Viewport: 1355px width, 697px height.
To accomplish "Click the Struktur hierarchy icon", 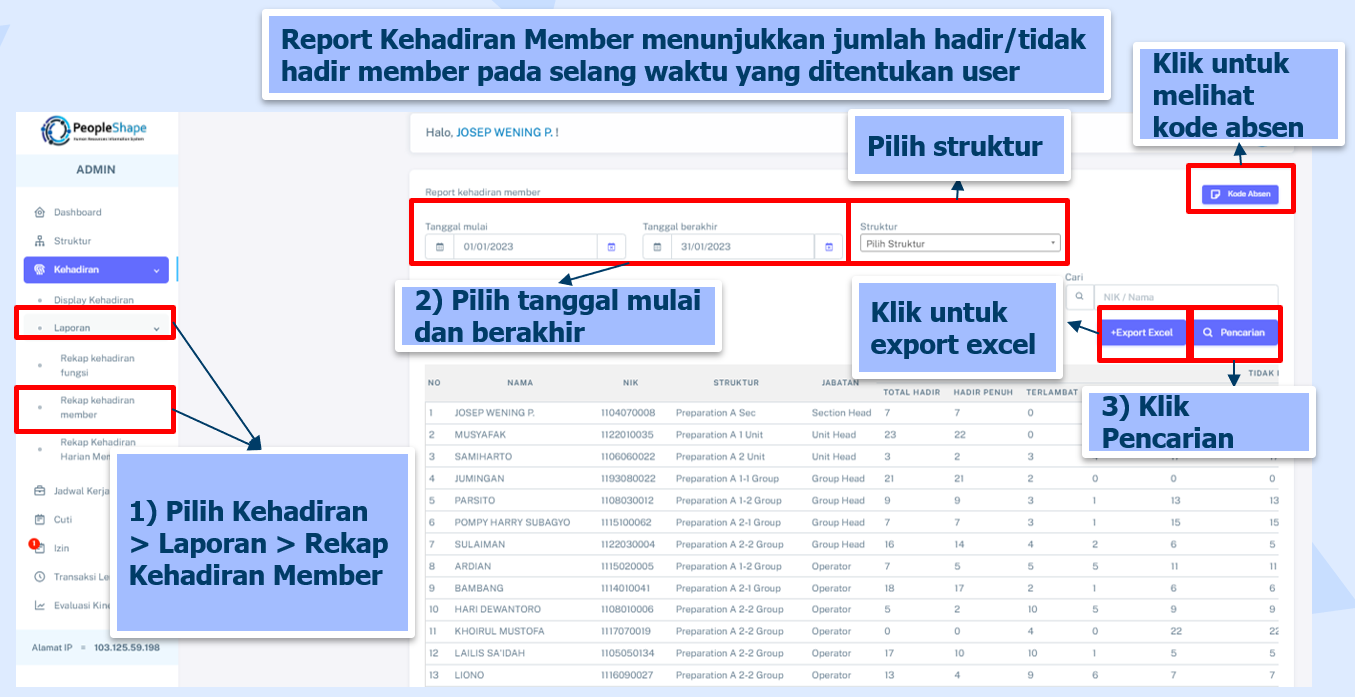I will [x=40, y=241].
